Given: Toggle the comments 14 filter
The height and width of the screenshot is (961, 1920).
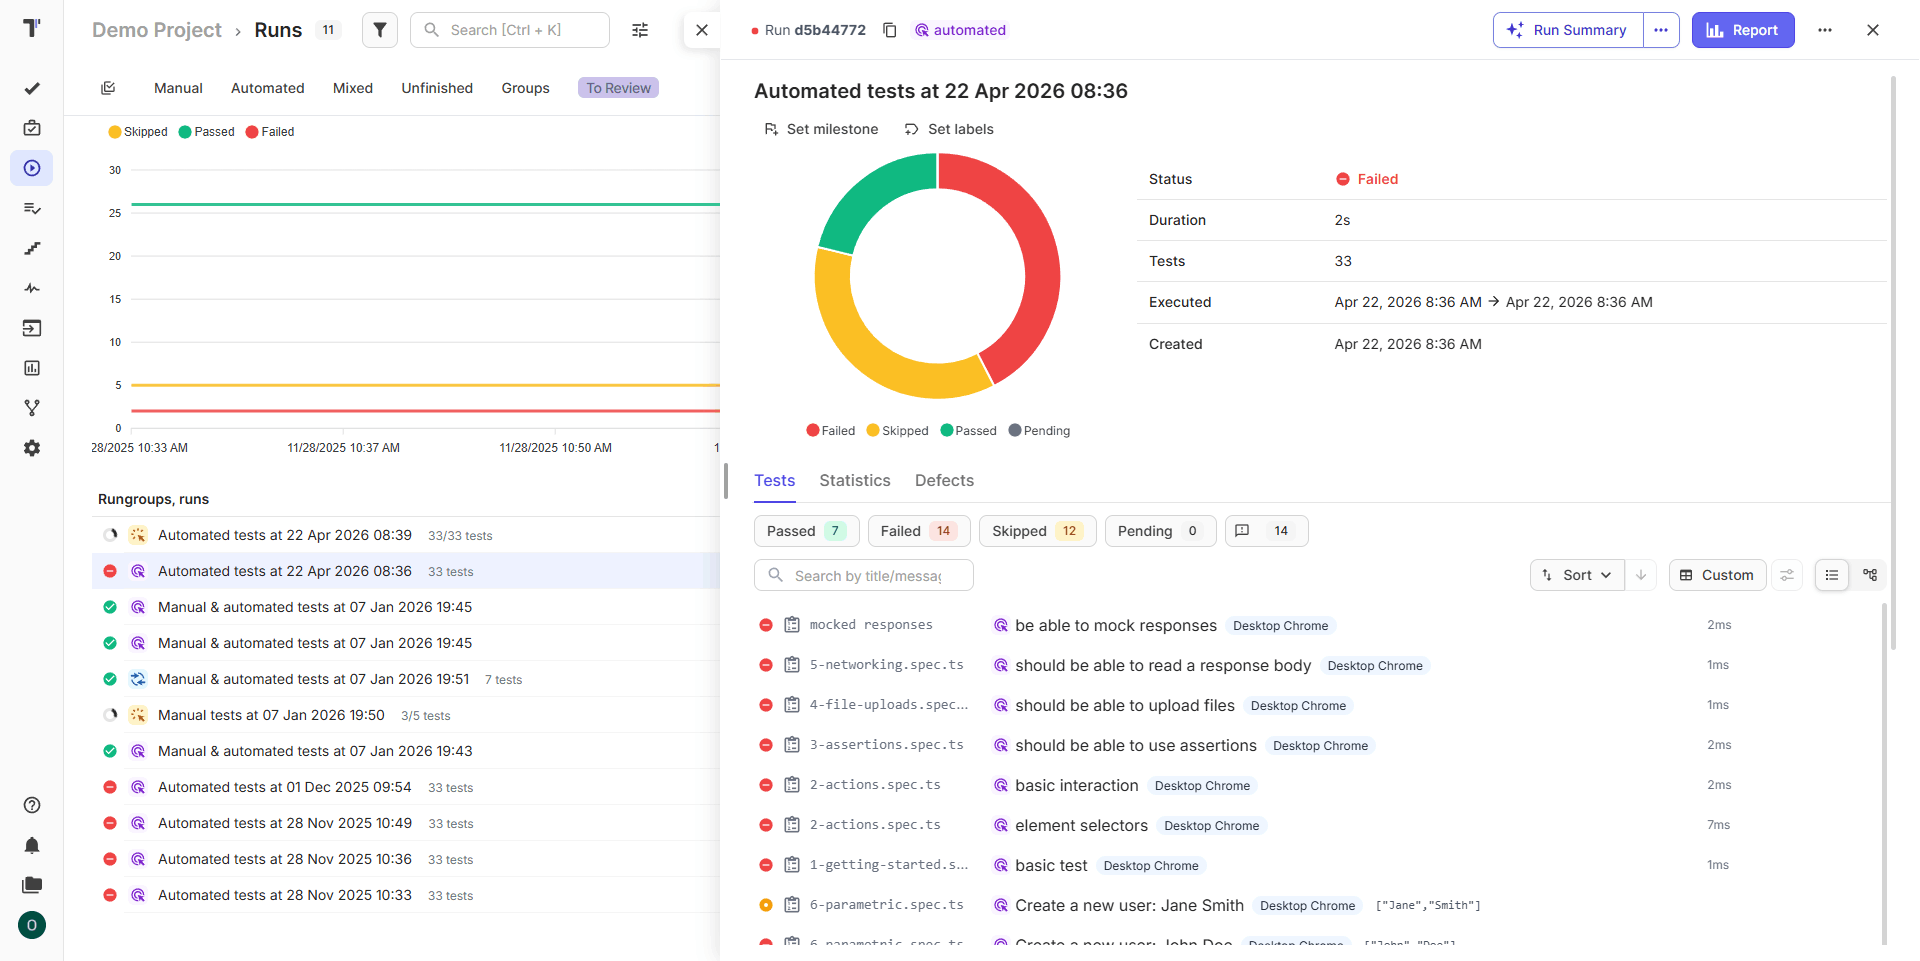Looking at the screenshot, I should pos(1266,531).
